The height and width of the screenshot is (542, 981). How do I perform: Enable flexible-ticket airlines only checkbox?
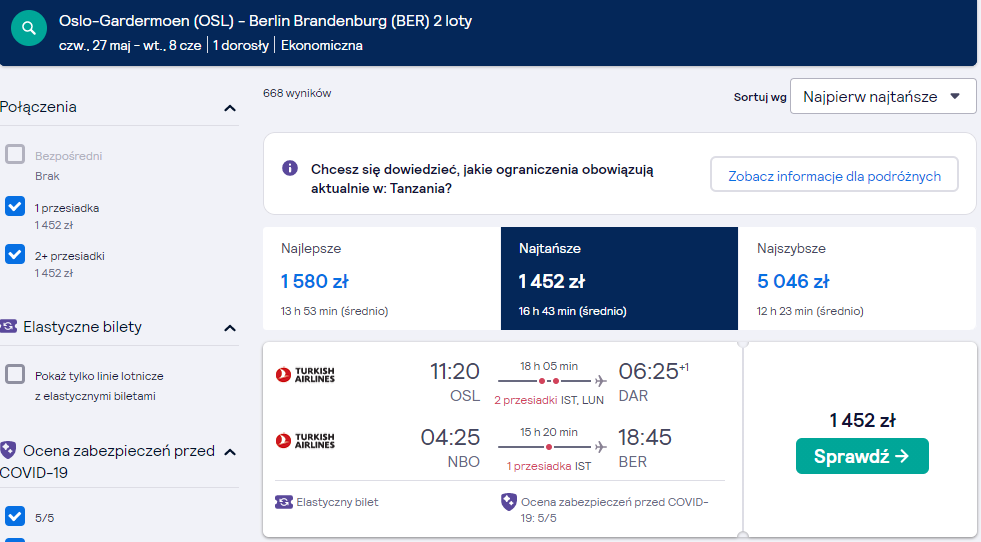click(15, 374)
